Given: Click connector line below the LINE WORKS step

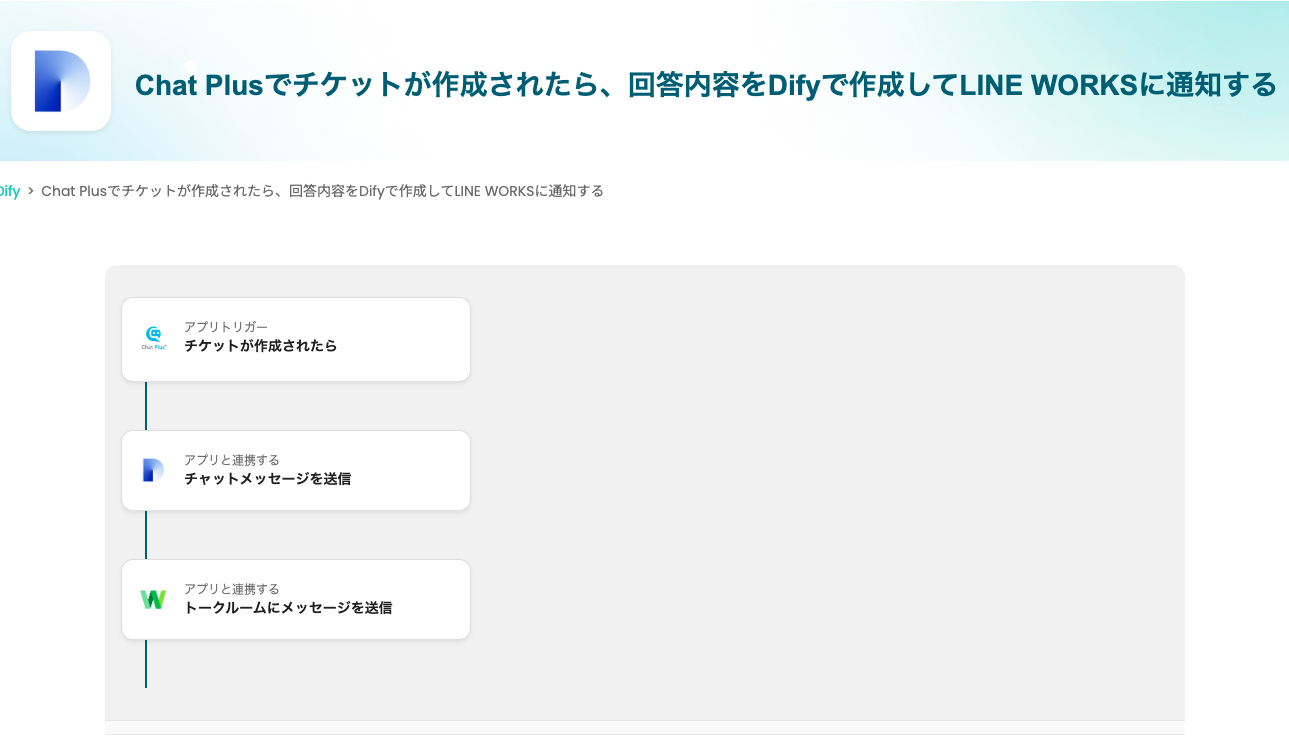Looking at the screenshot, I should (146, 663).
